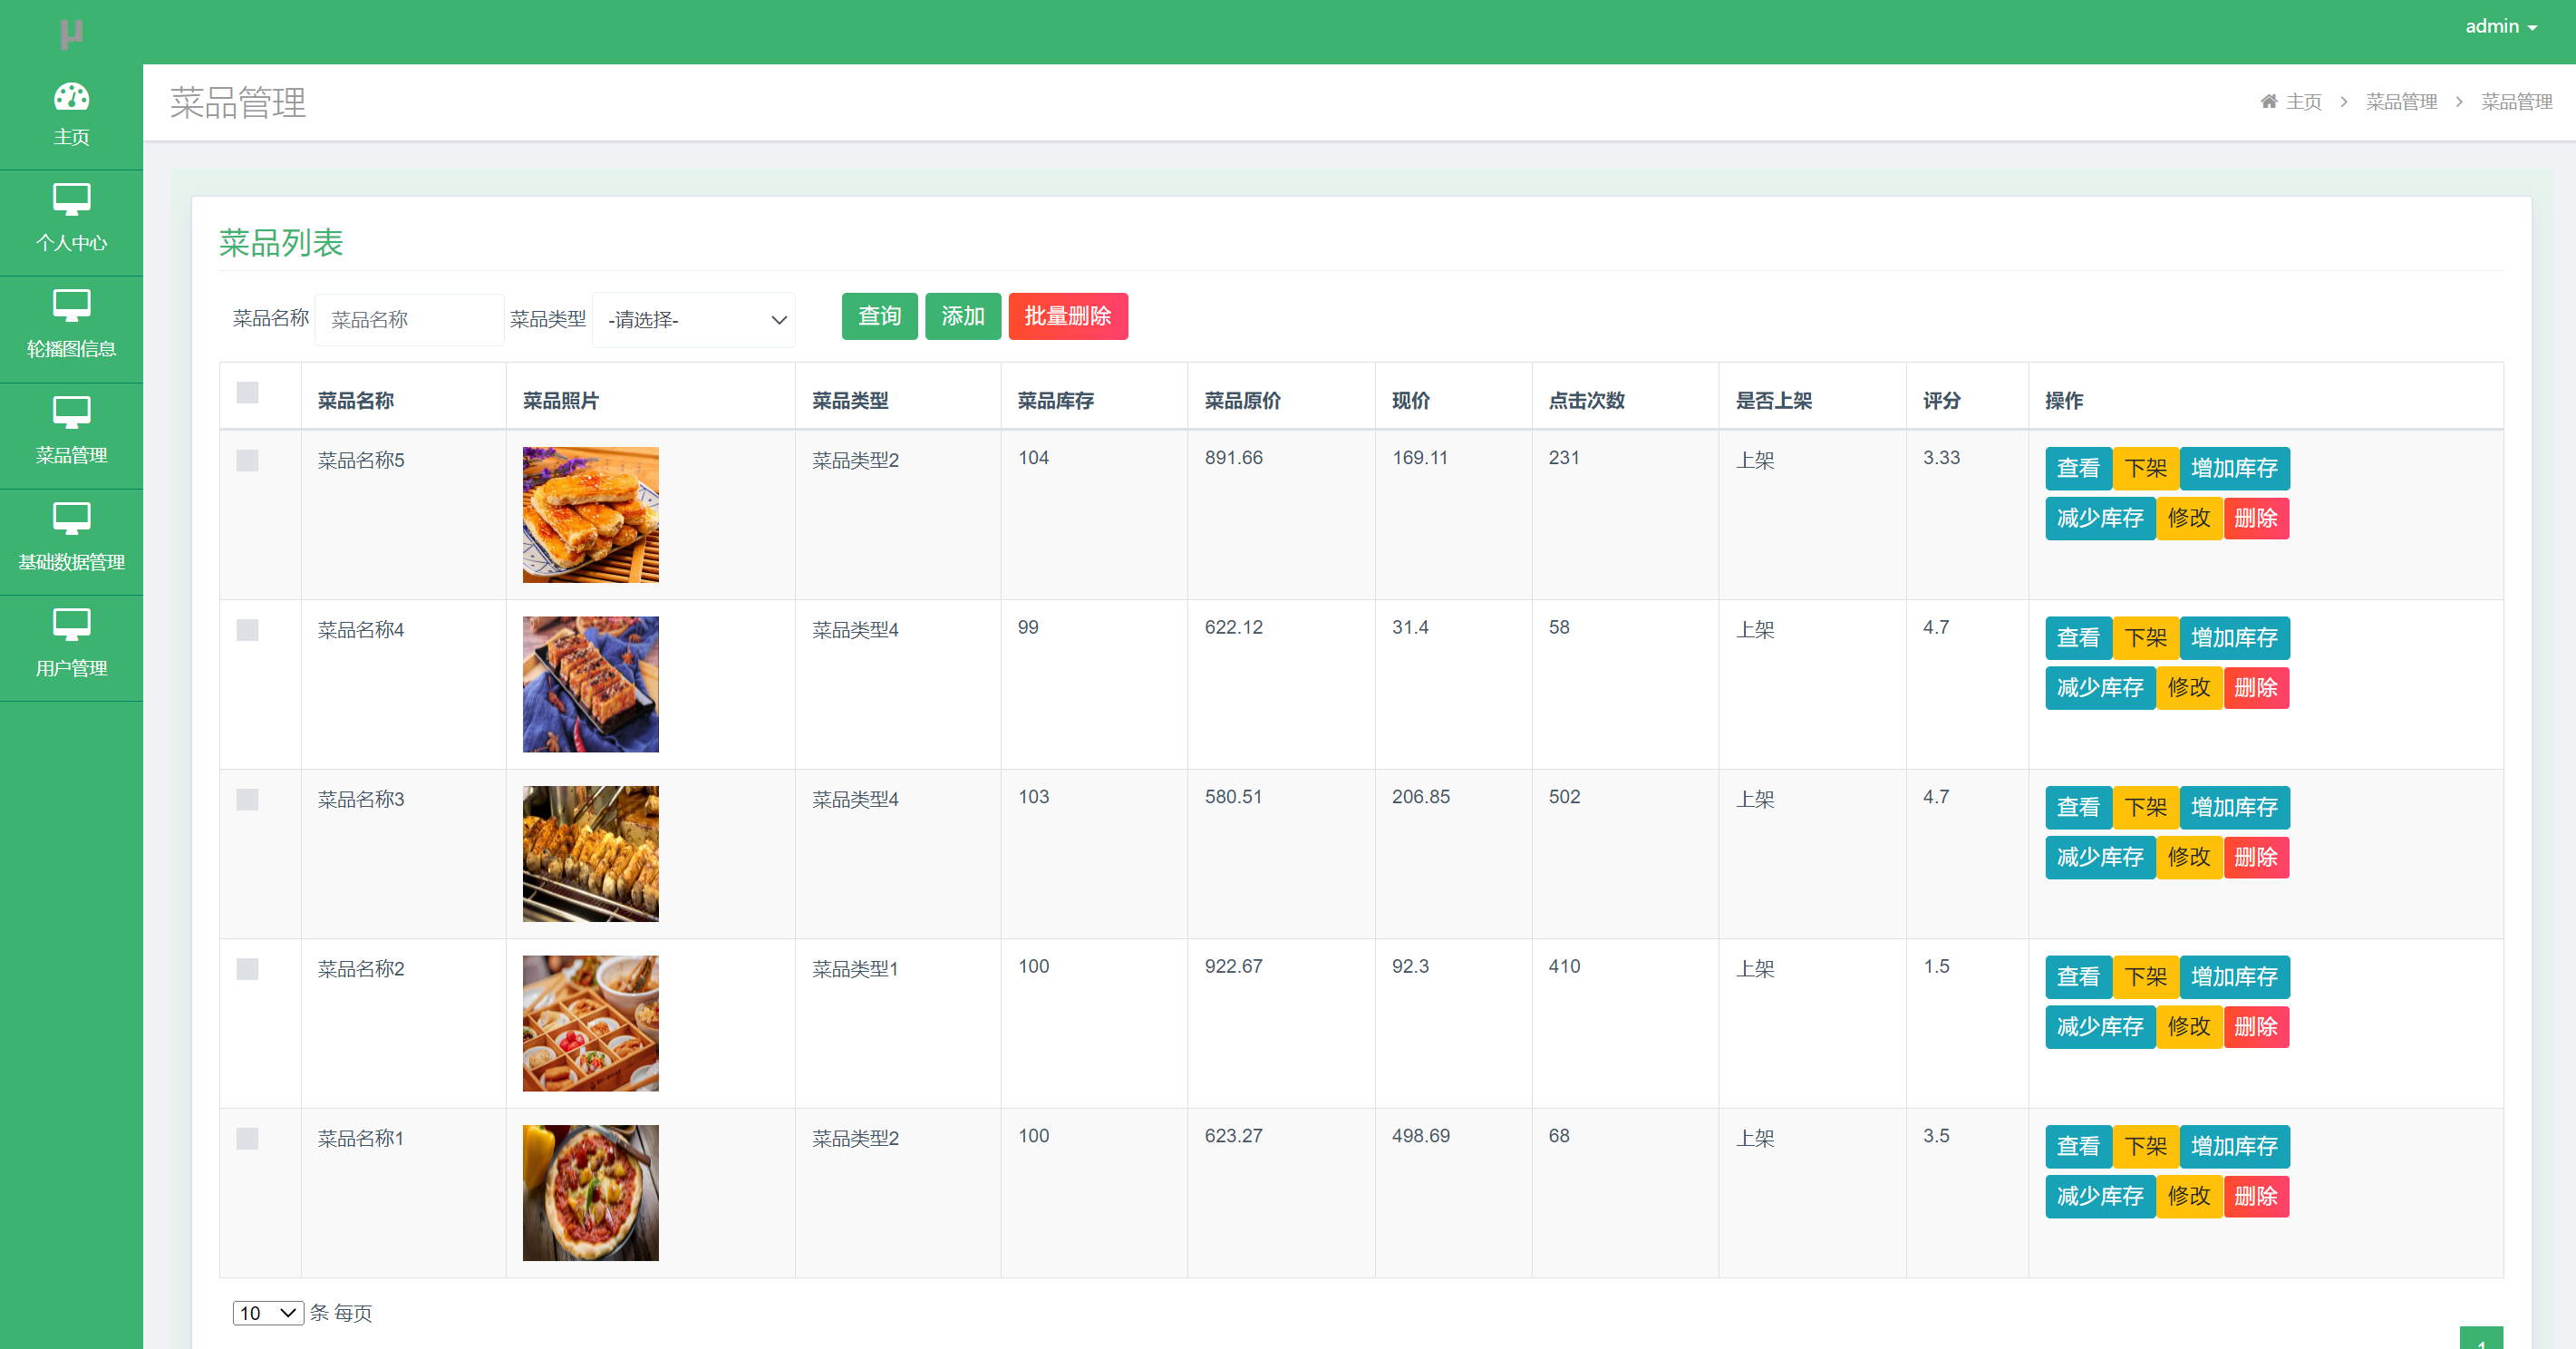Click 菜品管理 in the breadcrumb trail
This screenshot has height=1349, width=2576.
pyautogui.click(x=2402, y=101)
